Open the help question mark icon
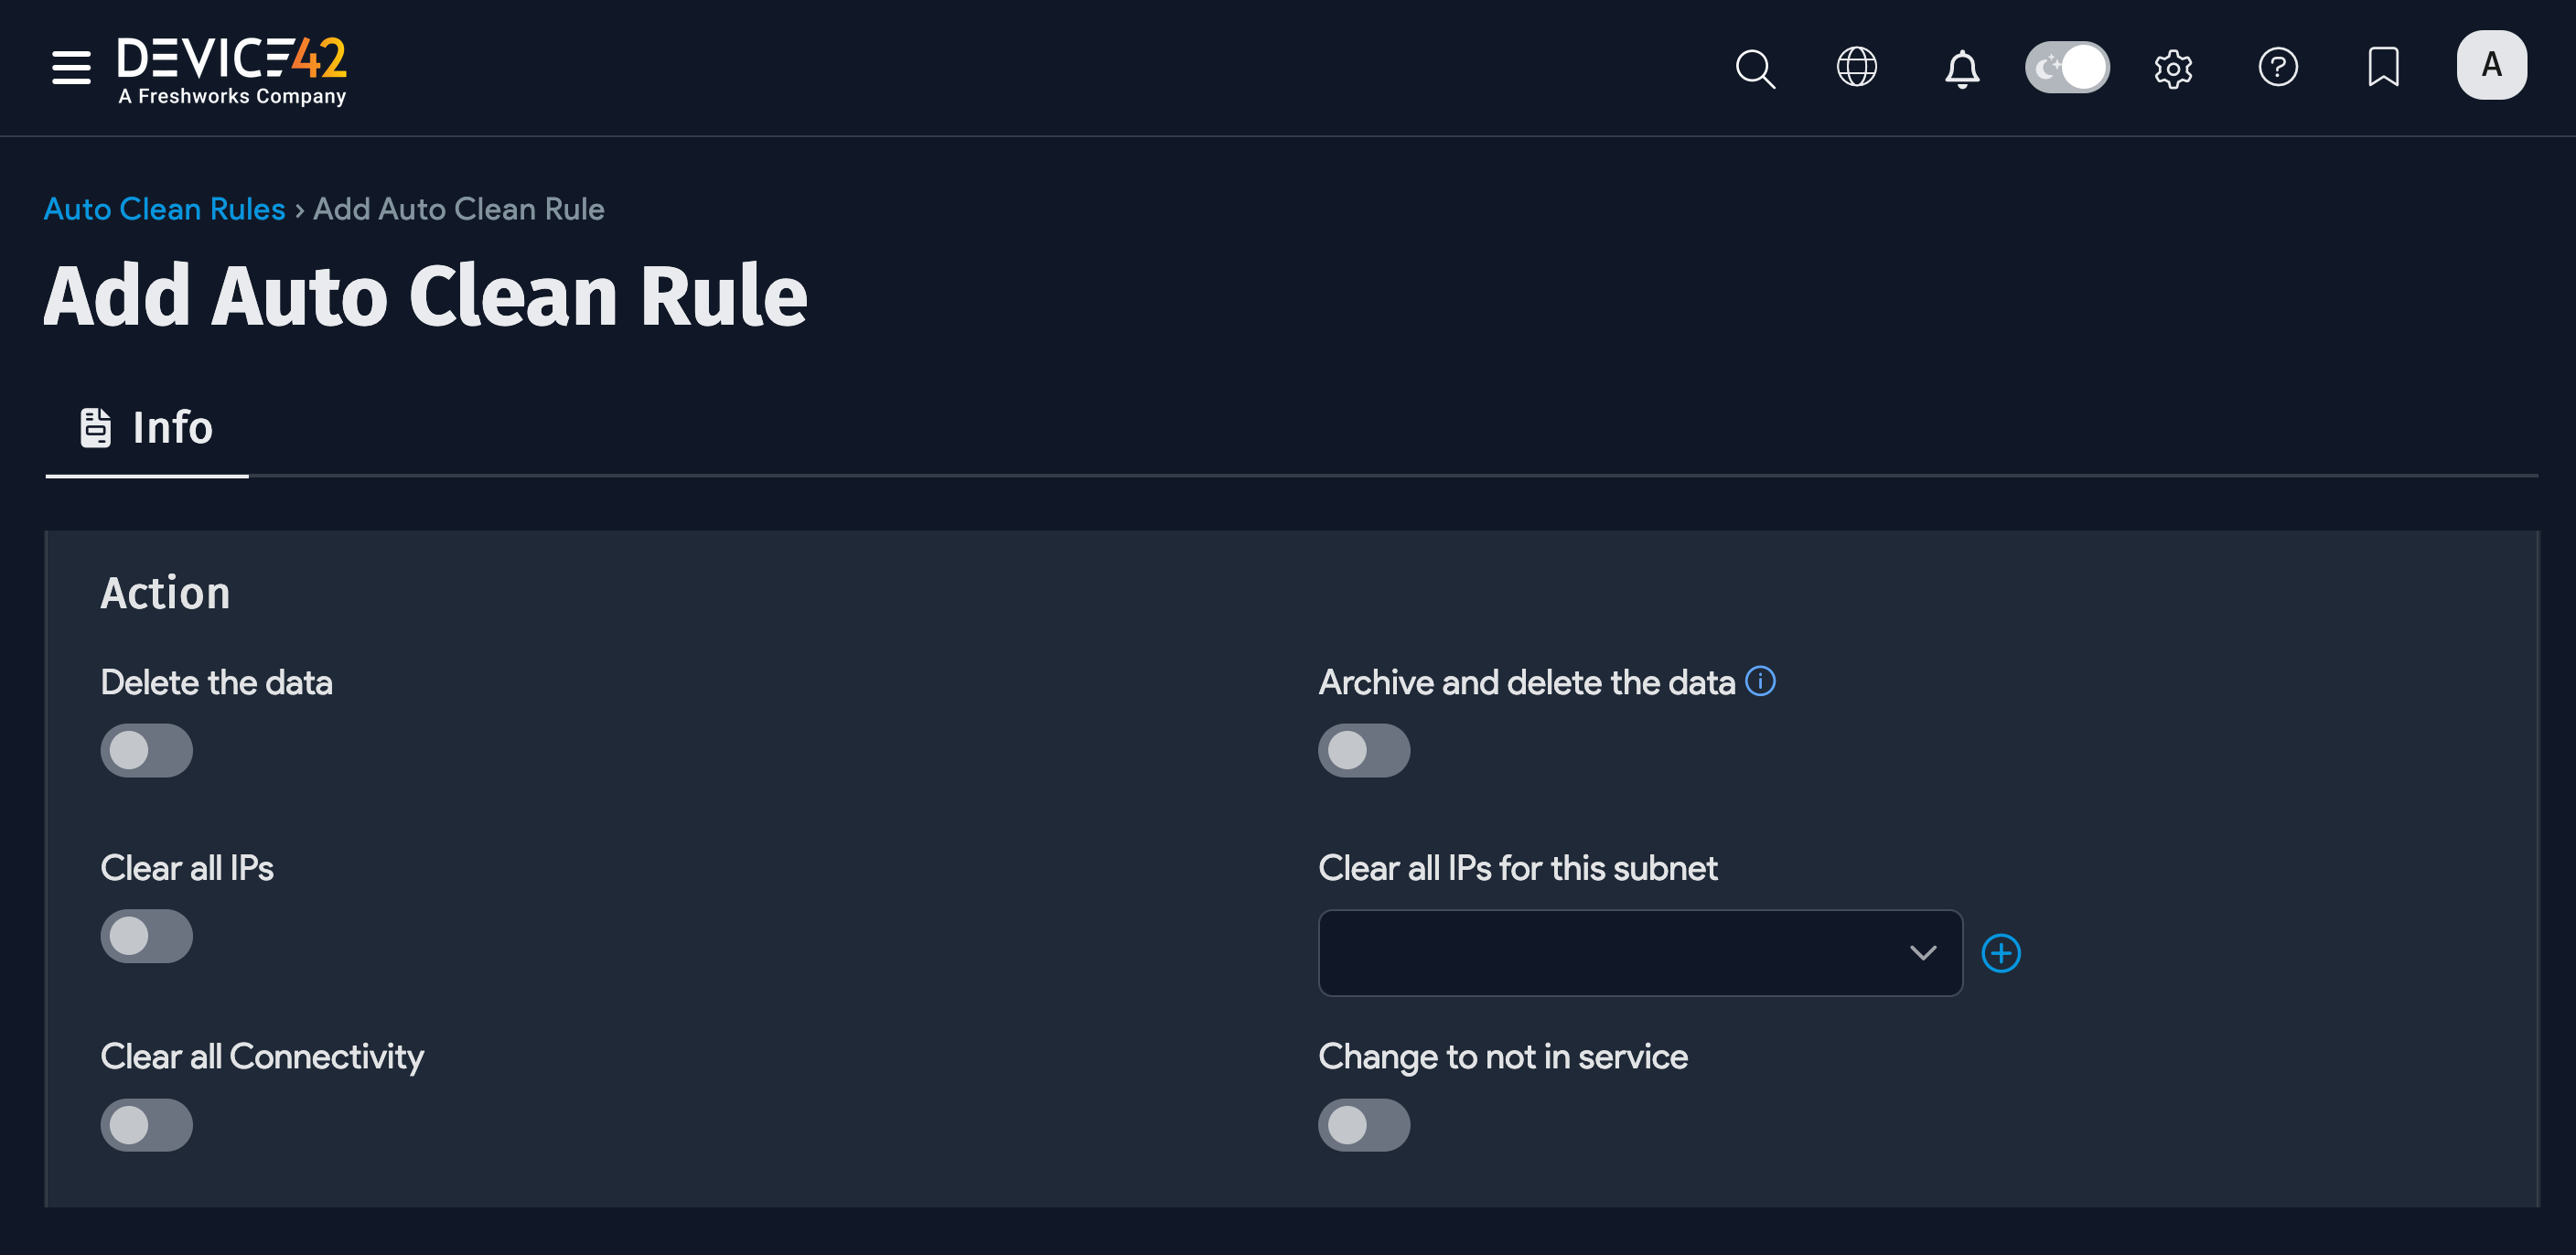Screen dimensions: 2576x1255 (x=2278, y=67)
